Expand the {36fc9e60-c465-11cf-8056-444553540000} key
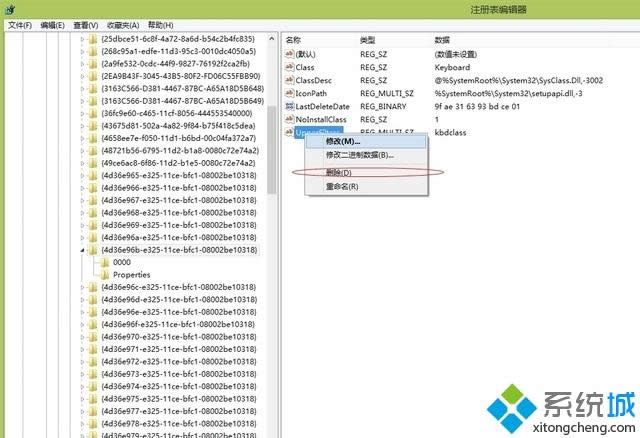Screen dimensions: 640x438 coord(81,113)
